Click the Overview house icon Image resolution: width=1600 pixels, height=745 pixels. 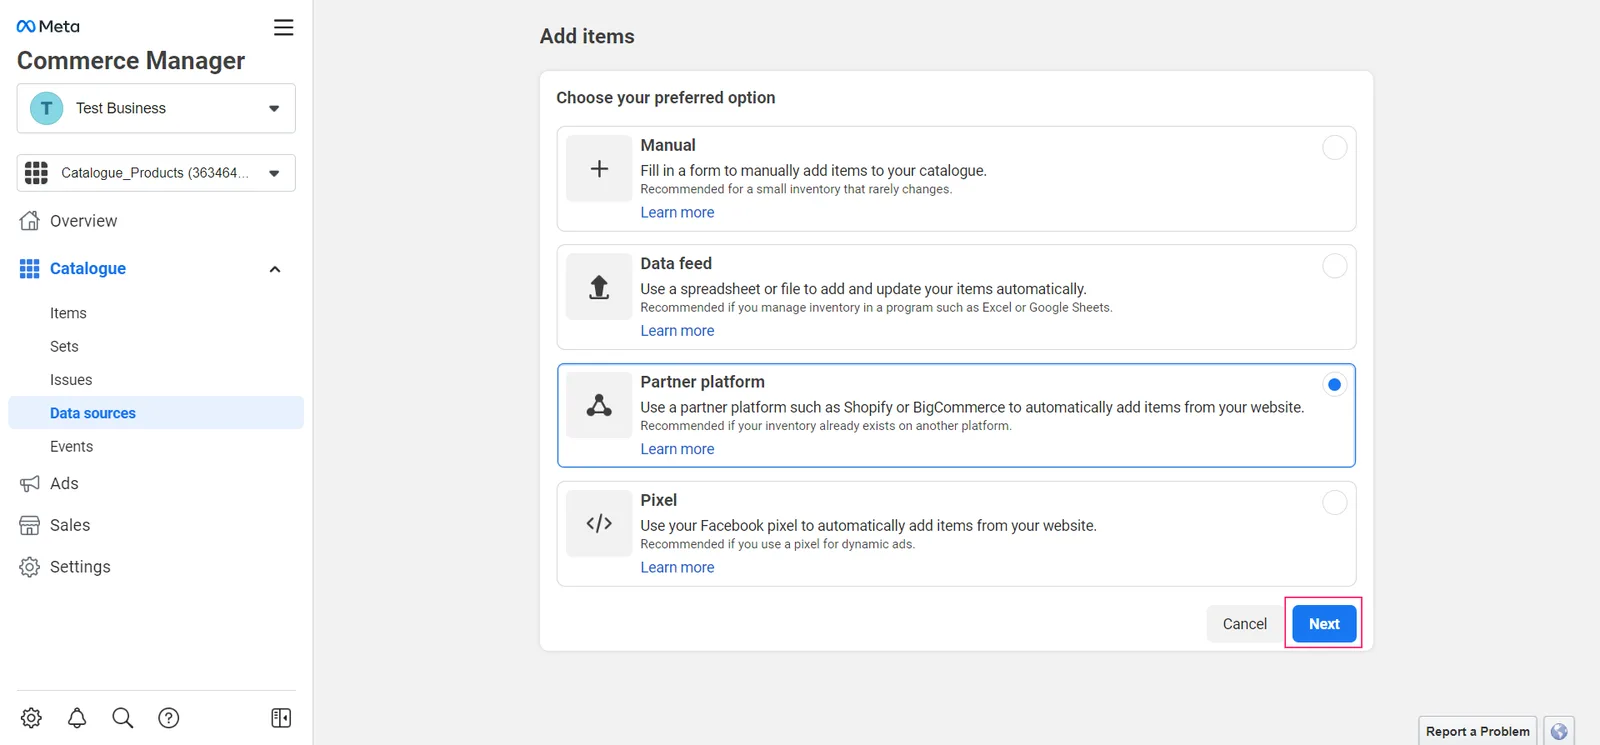[x=30, y=221]
